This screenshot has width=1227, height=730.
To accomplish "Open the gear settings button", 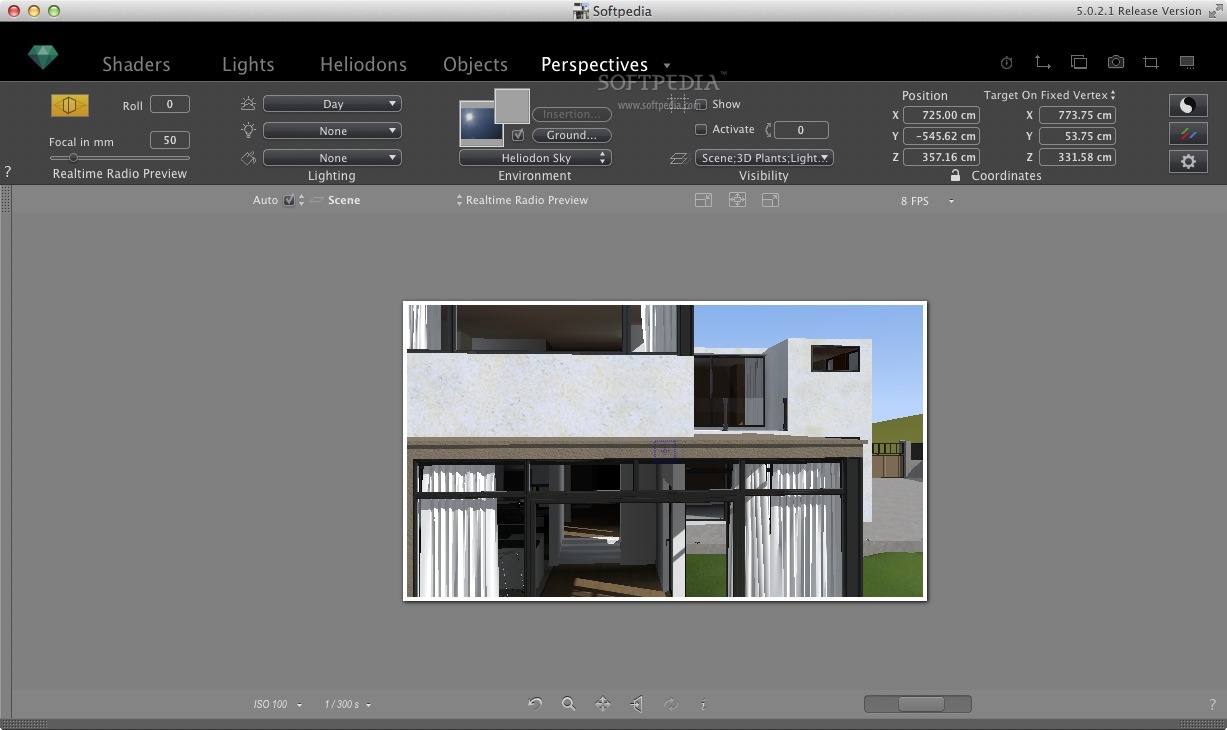I will point(1187,161).
